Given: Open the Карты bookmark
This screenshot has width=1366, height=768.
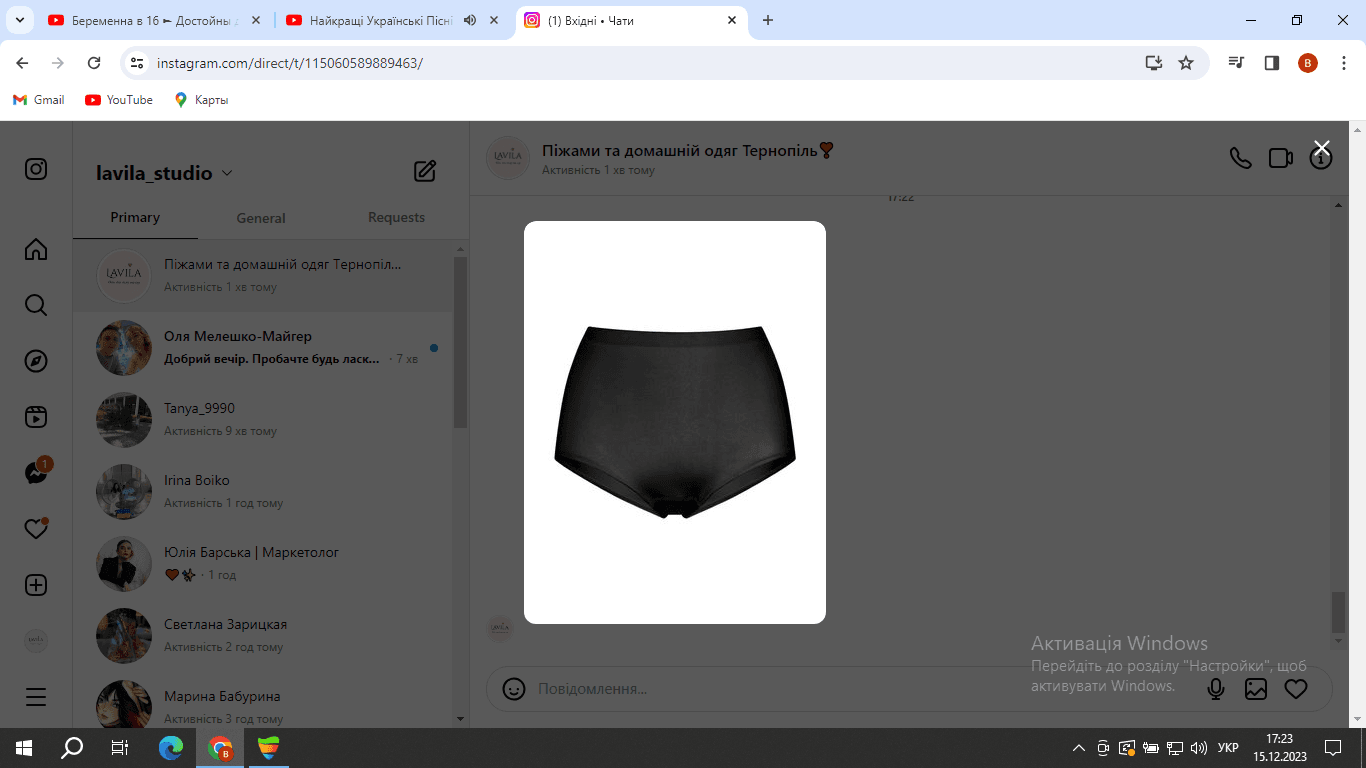Looking at the screenshot, I should point(201,100).
